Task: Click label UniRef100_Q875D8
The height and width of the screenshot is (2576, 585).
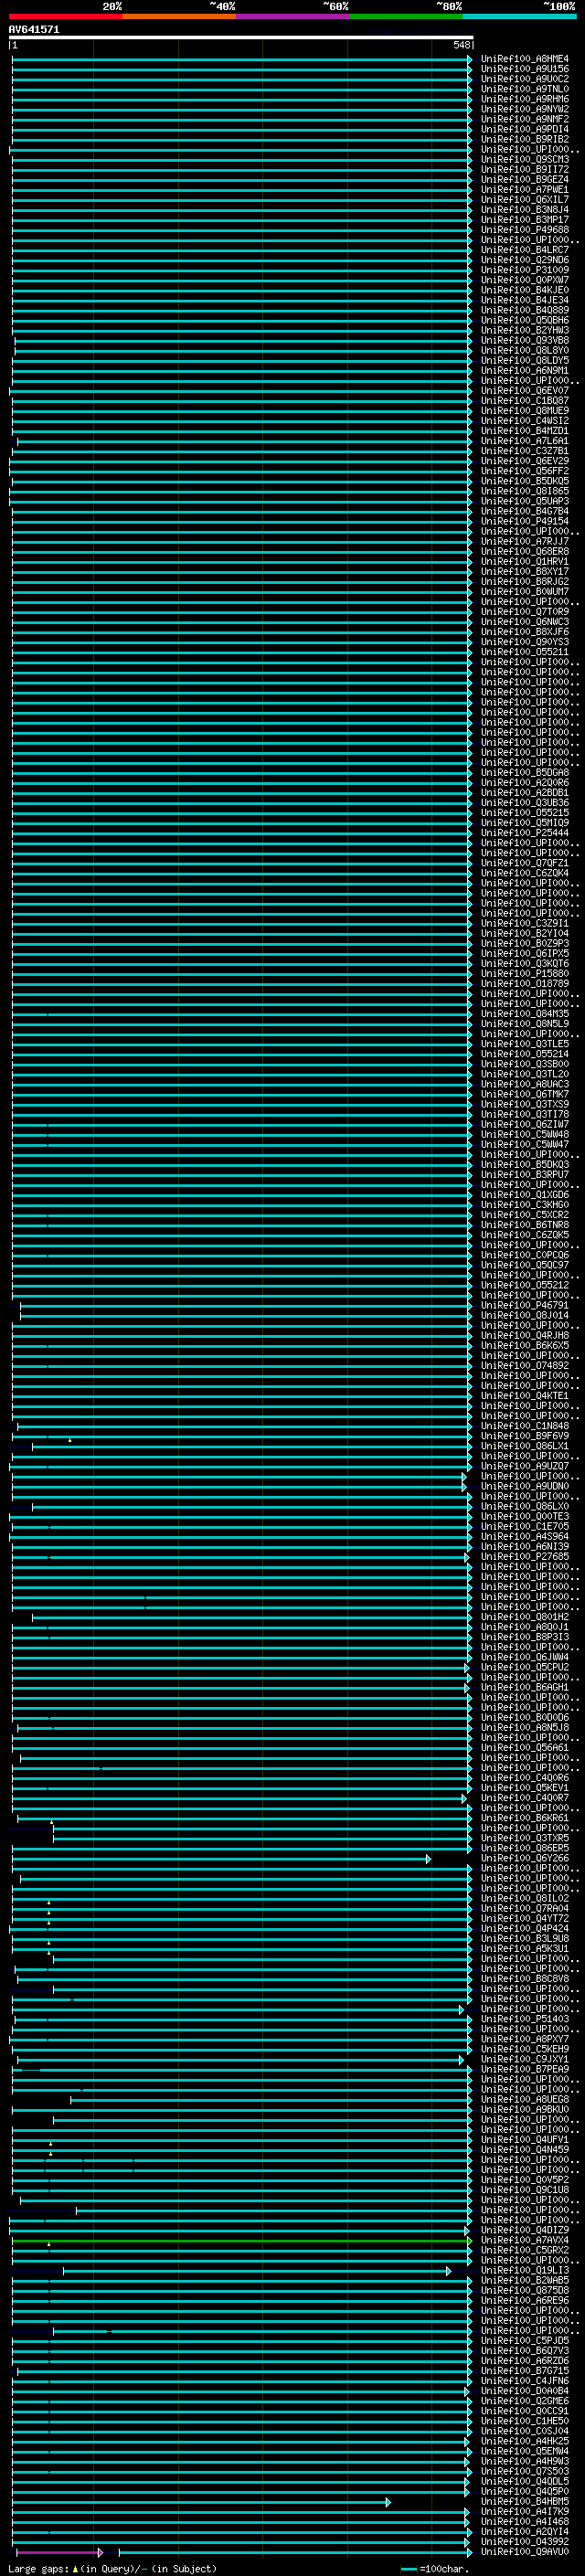Action: coord(524,2291)
